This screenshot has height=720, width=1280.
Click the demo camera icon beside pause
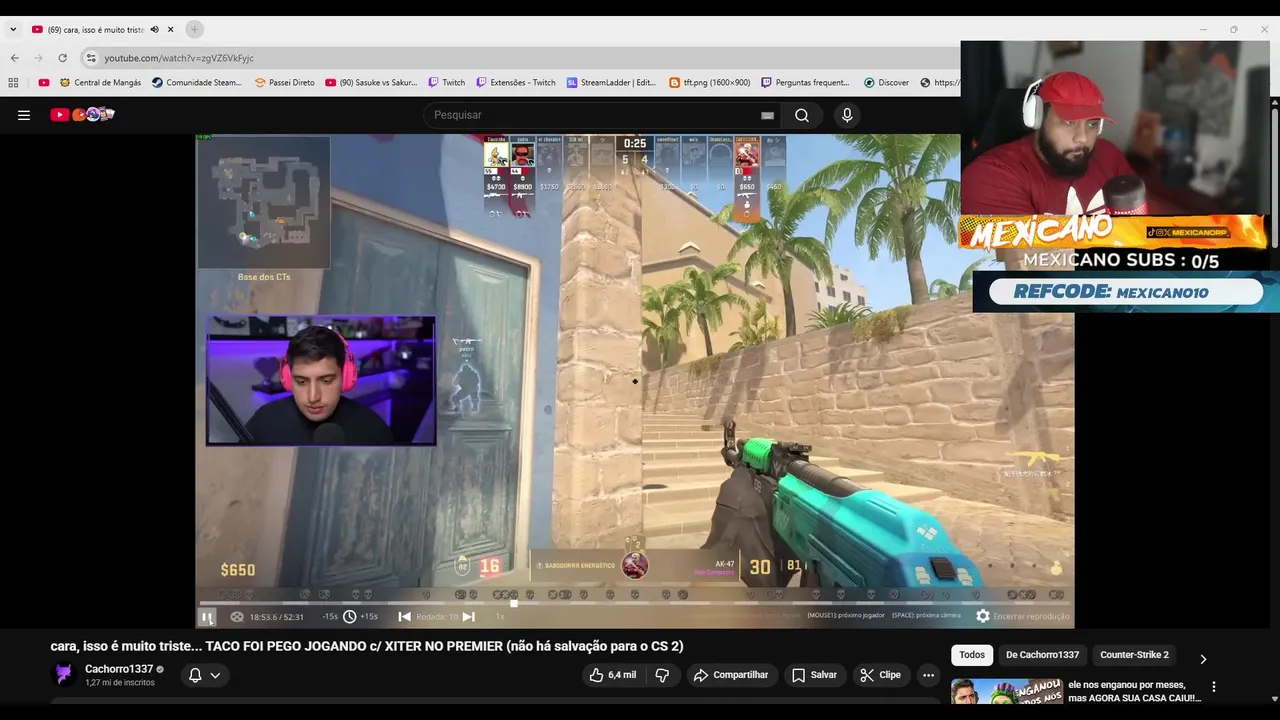237,617
